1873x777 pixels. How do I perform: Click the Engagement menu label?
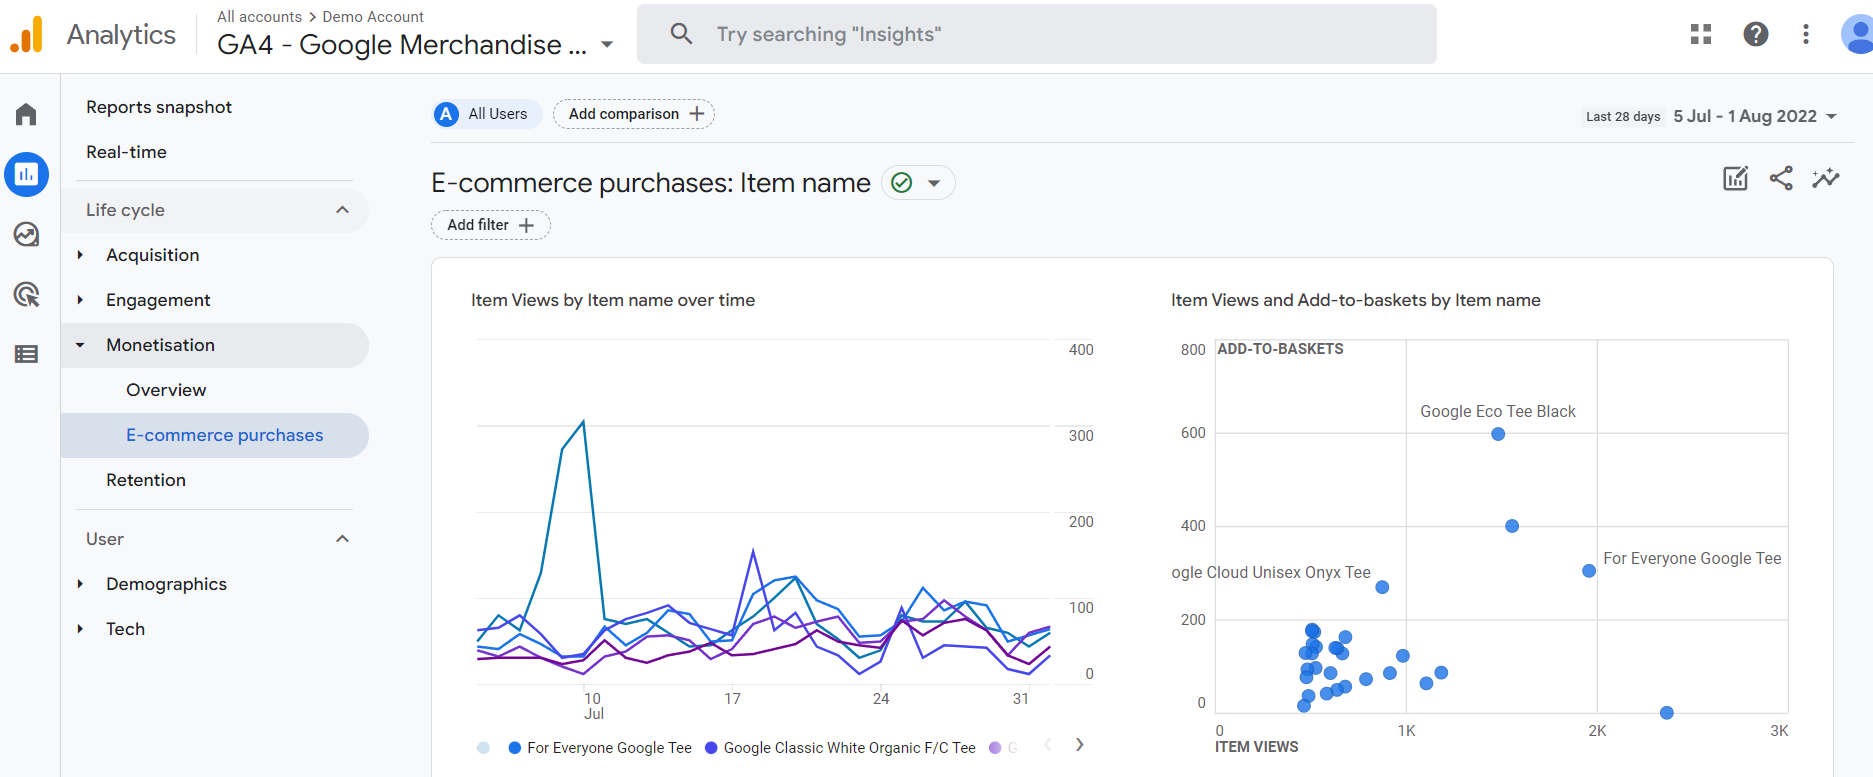coord(158,300)
